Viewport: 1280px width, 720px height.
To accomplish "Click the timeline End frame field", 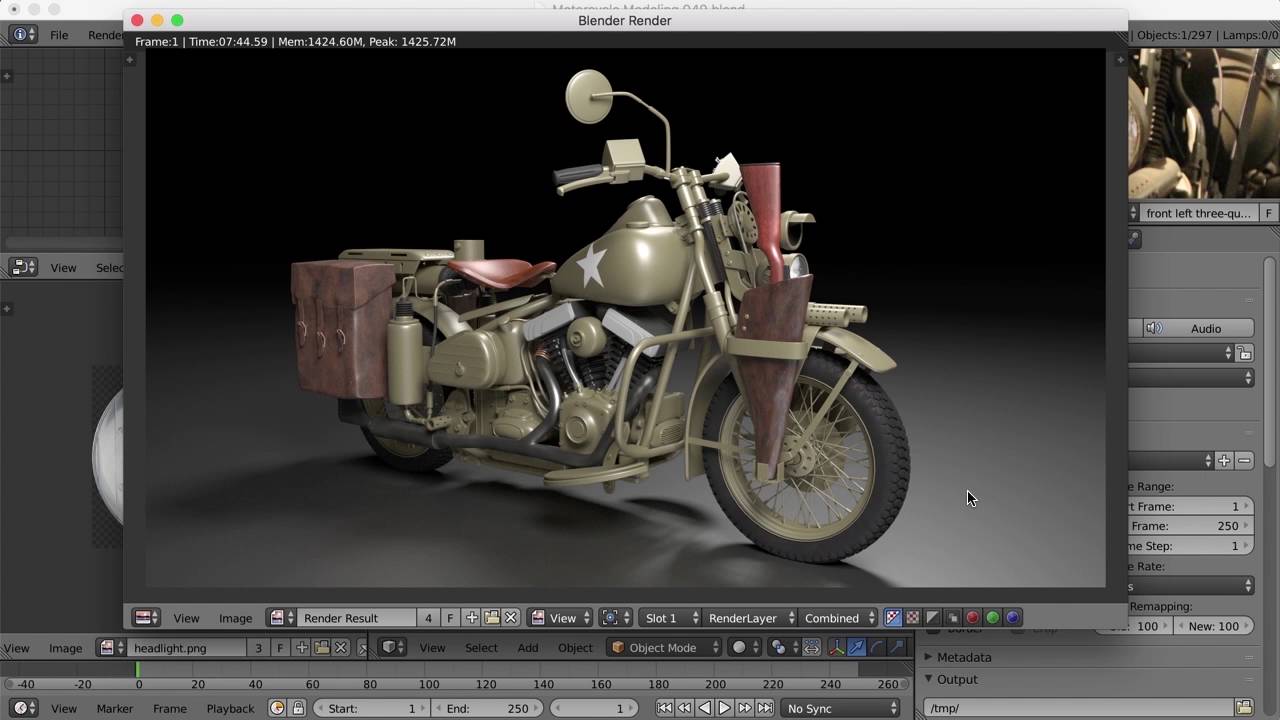I will (486, 708).
